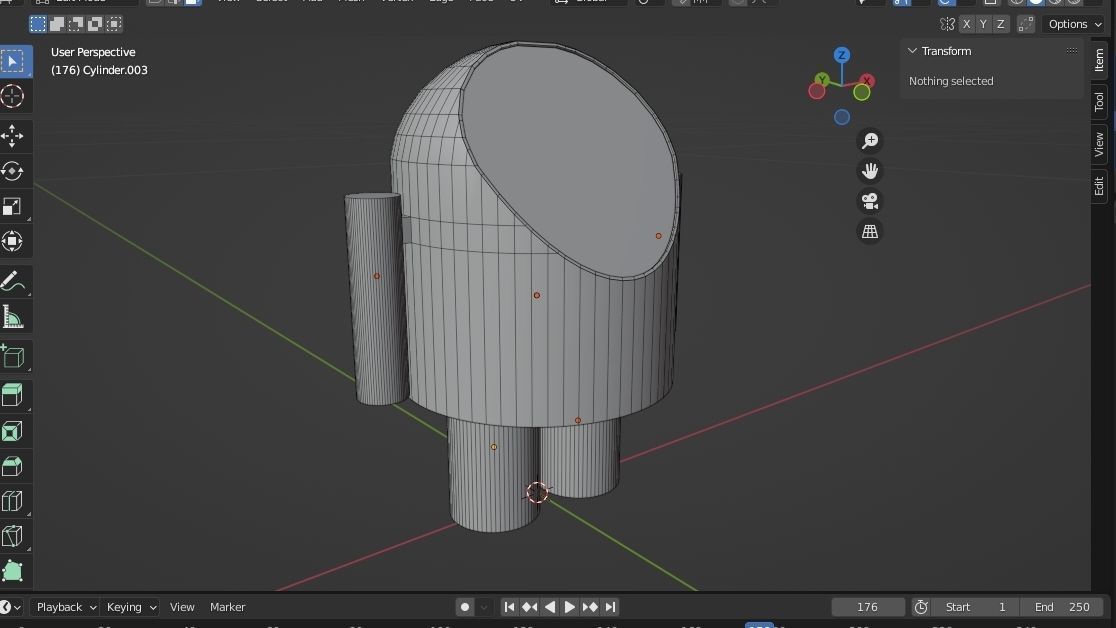
Task: Pick the Poly Build tool
Action: coord(12,570)
